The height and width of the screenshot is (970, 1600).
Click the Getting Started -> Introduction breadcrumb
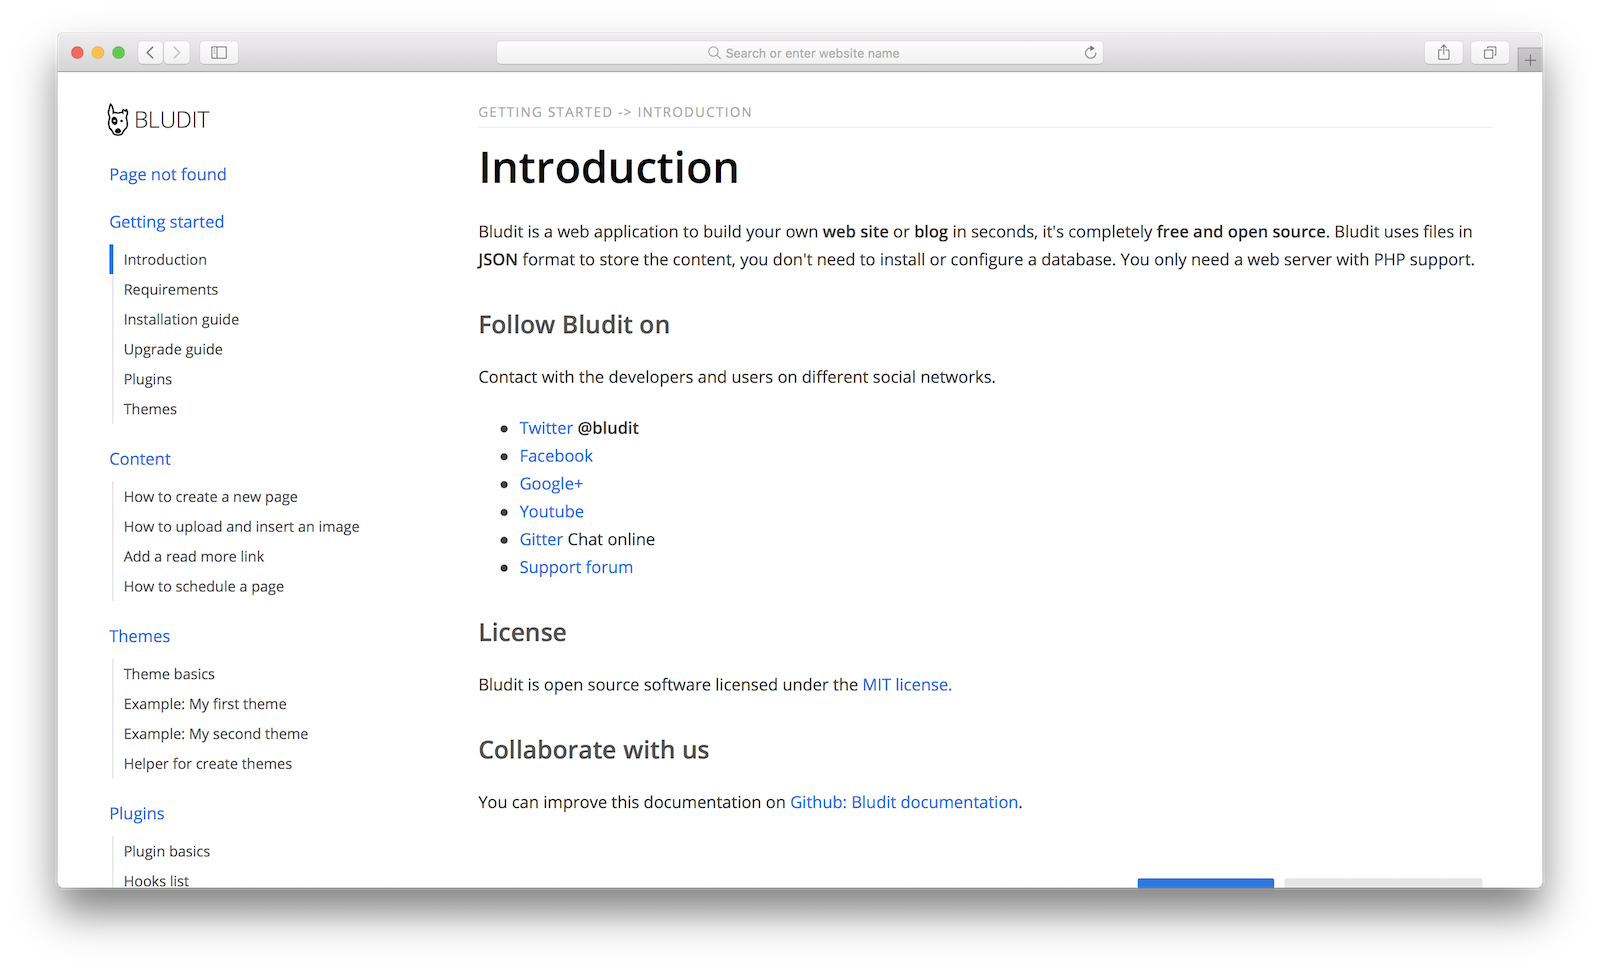point(615,112)
